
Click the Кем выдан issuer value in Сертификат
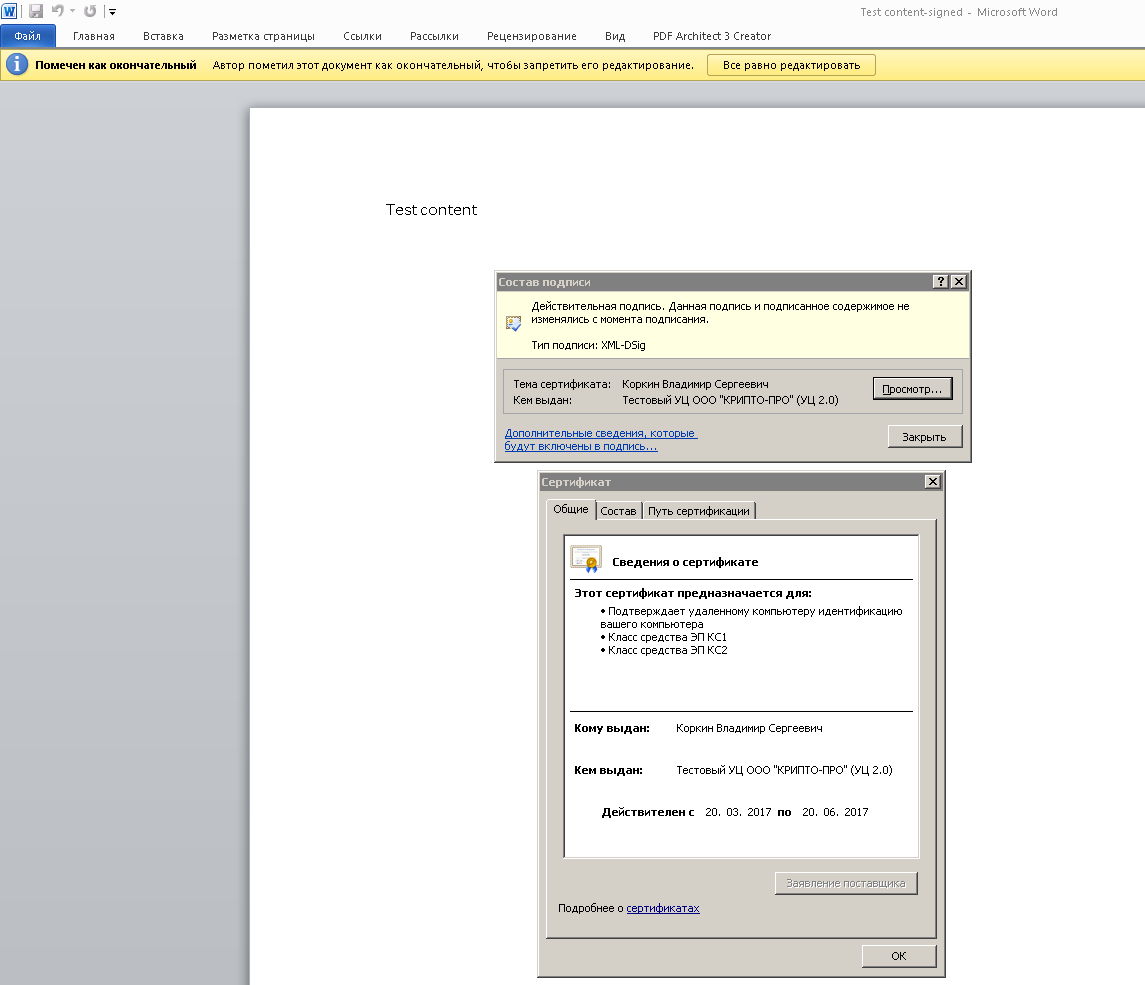click(784, 770)
